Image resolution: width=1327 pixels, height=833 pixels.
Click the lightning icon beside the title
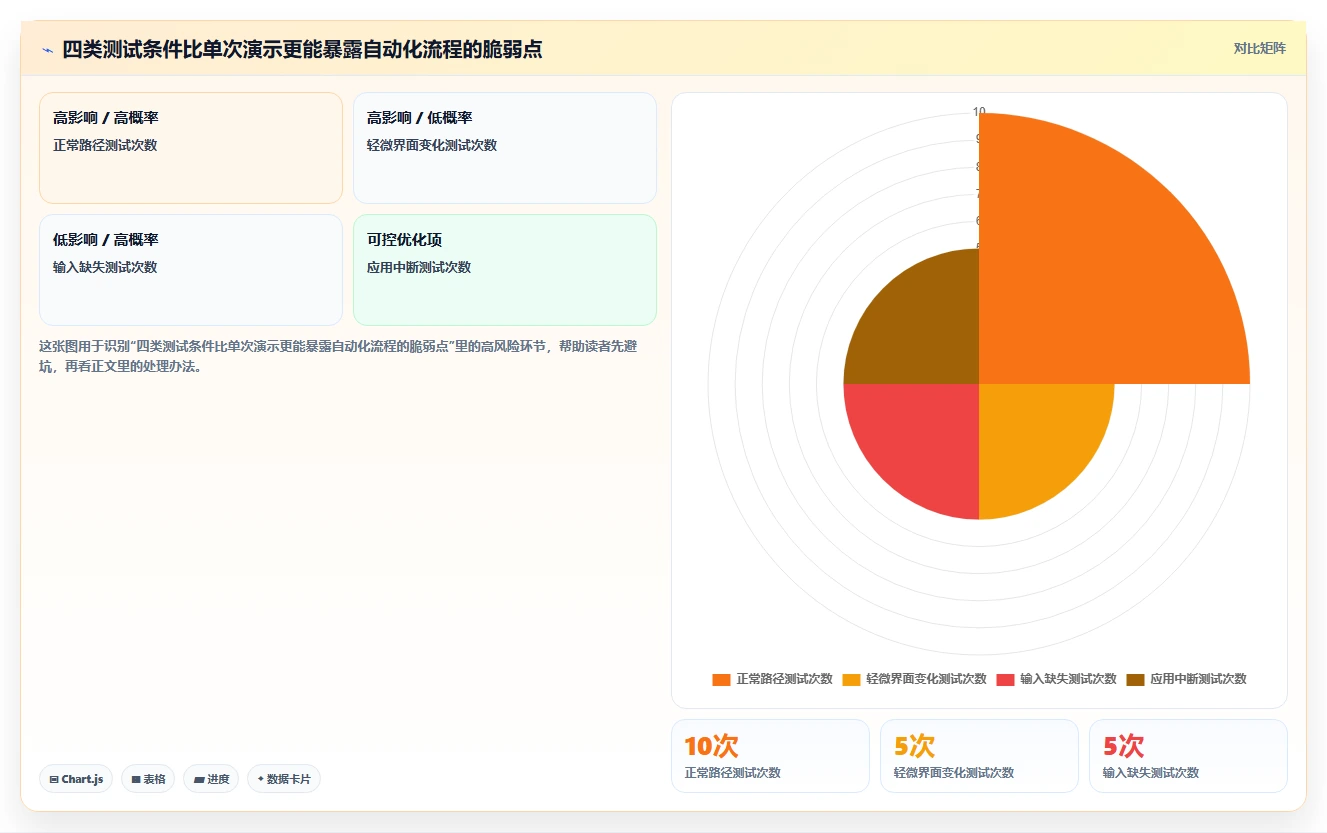tap(47, 49)
